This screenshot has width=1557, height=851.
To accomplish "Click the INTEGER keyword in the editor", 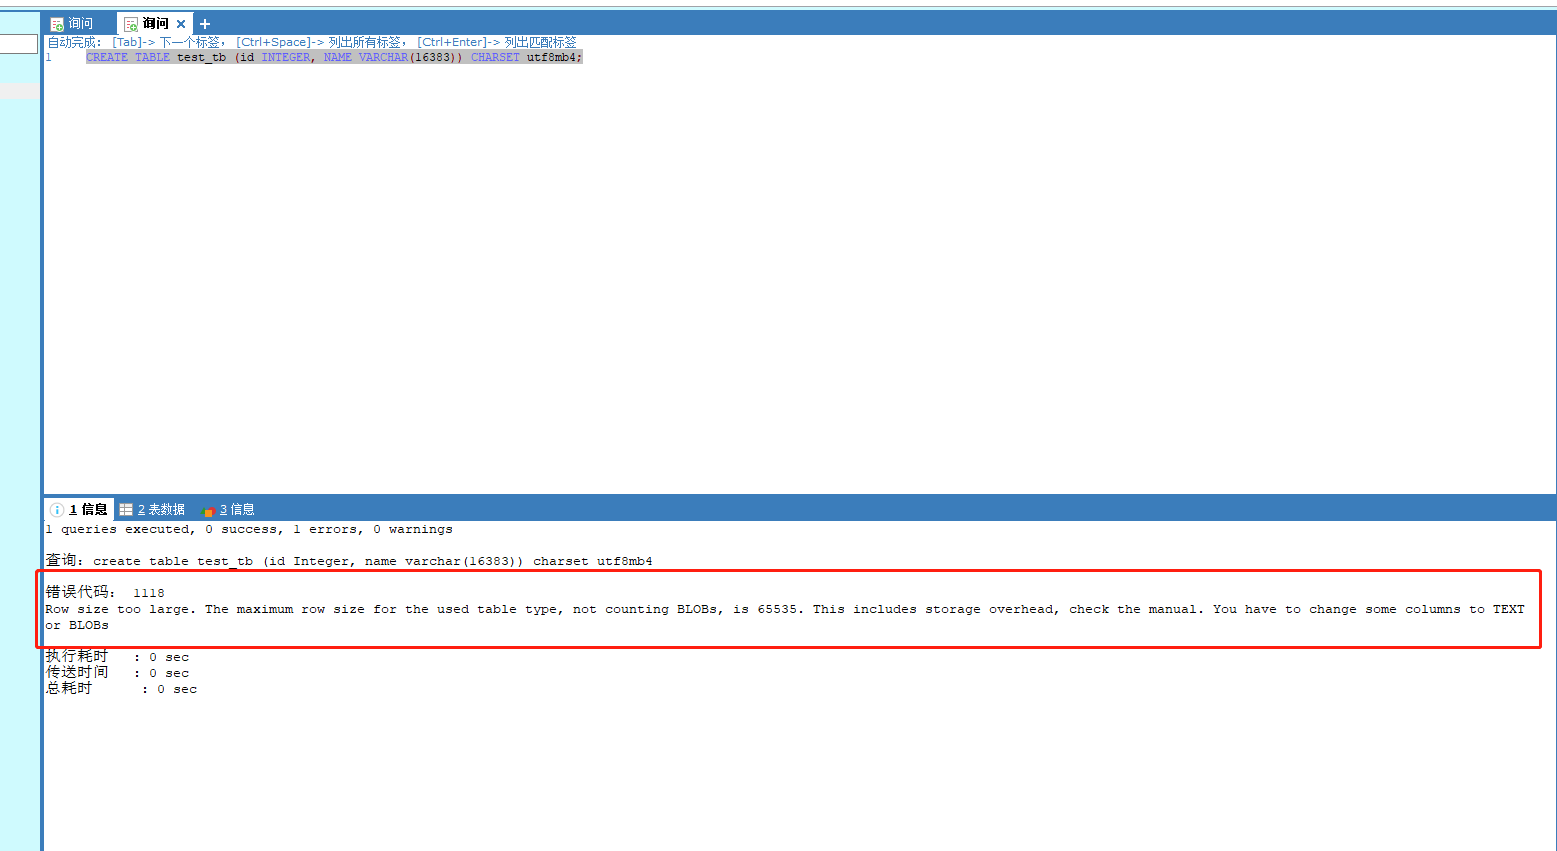I will point(286,58).
